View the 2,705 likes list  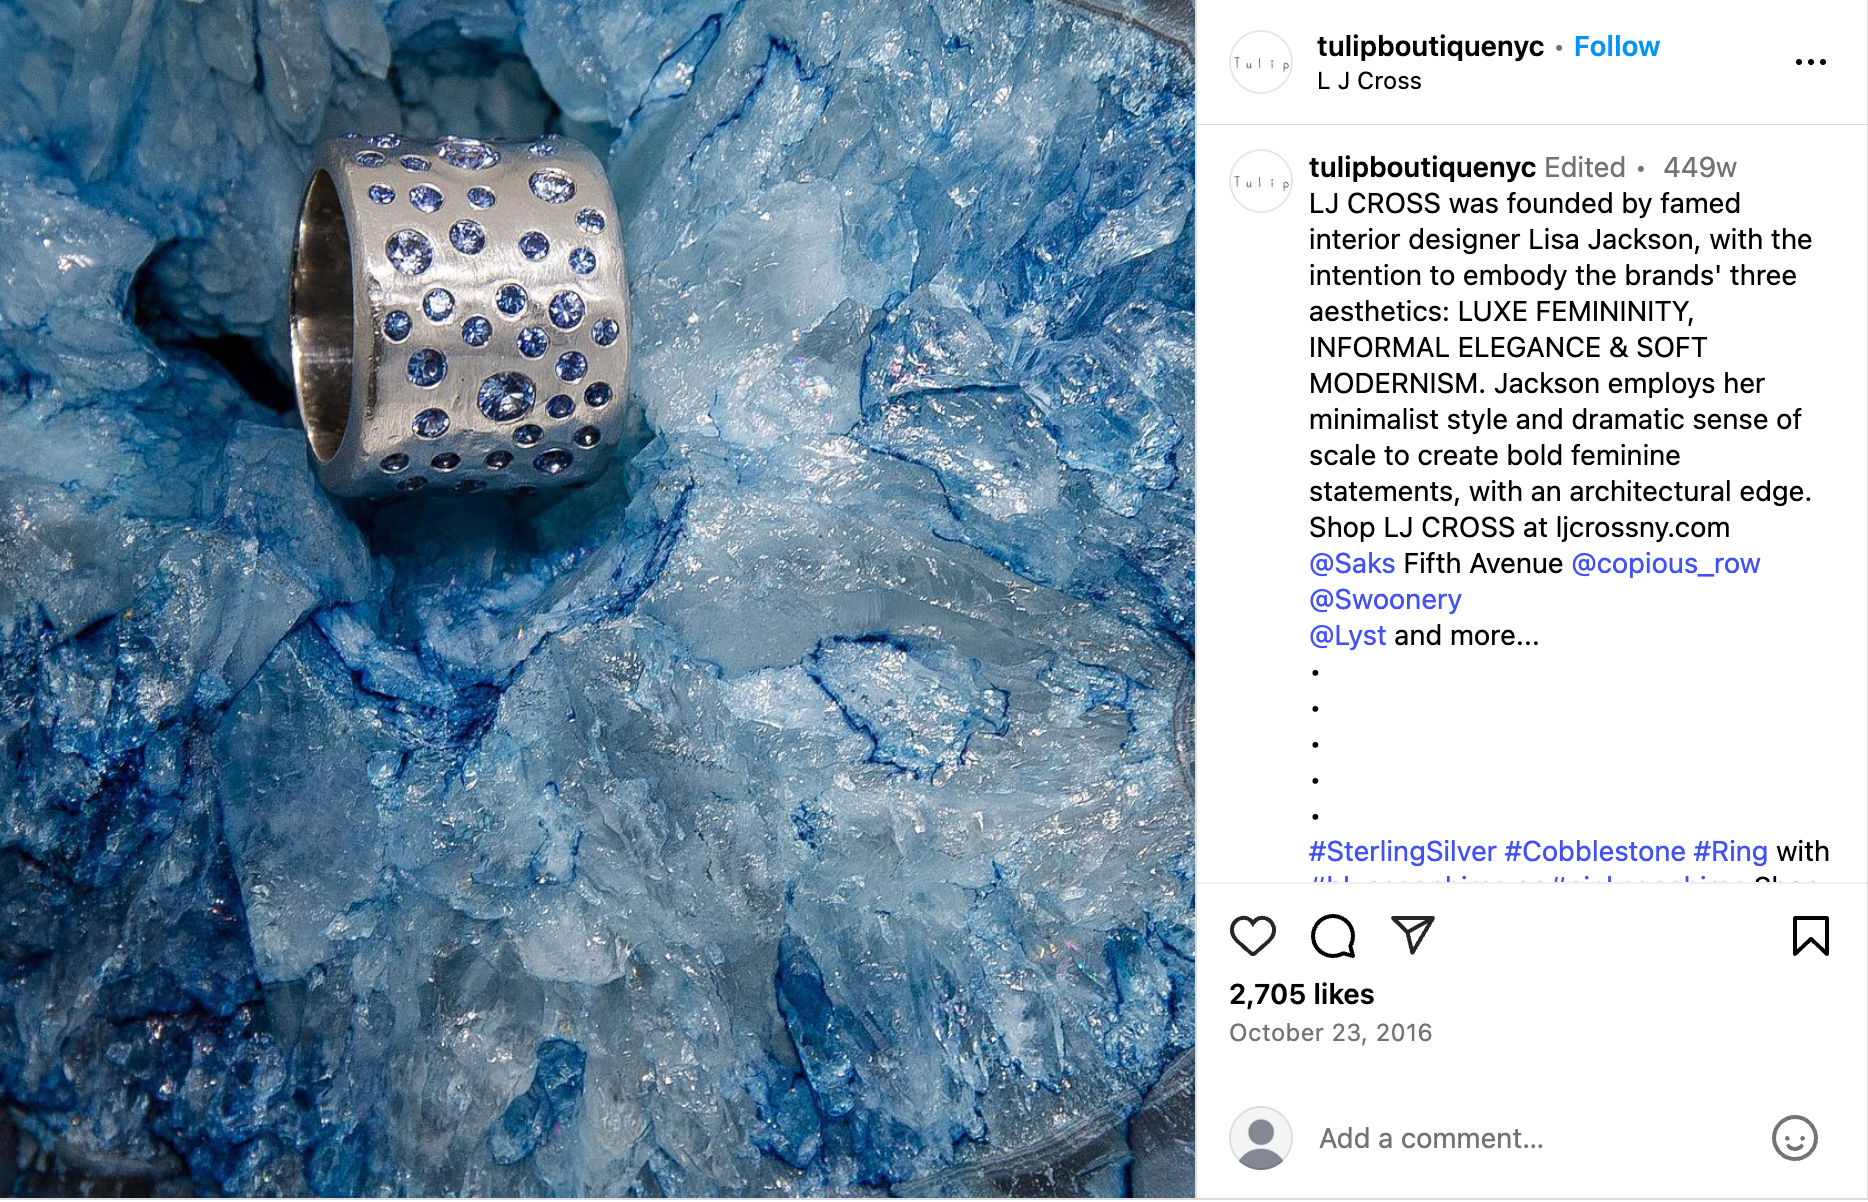tap(1301, 994)
